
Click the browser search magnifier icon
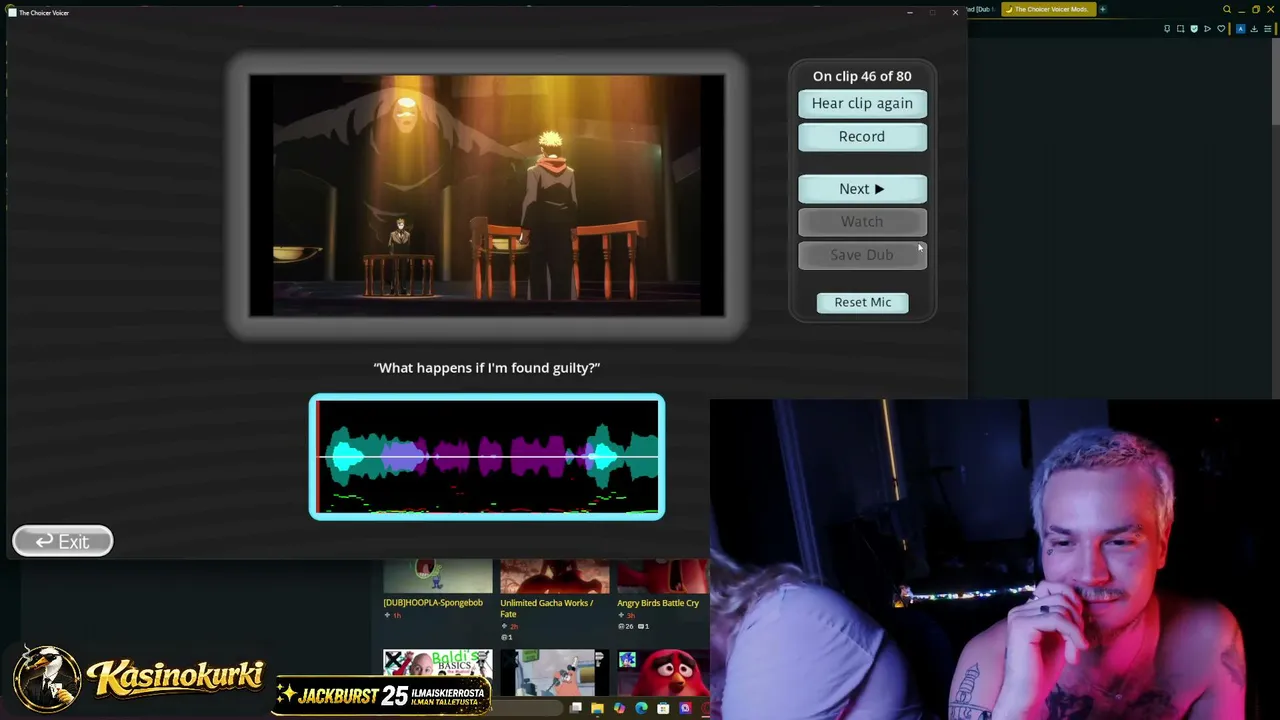[1227, 10]
